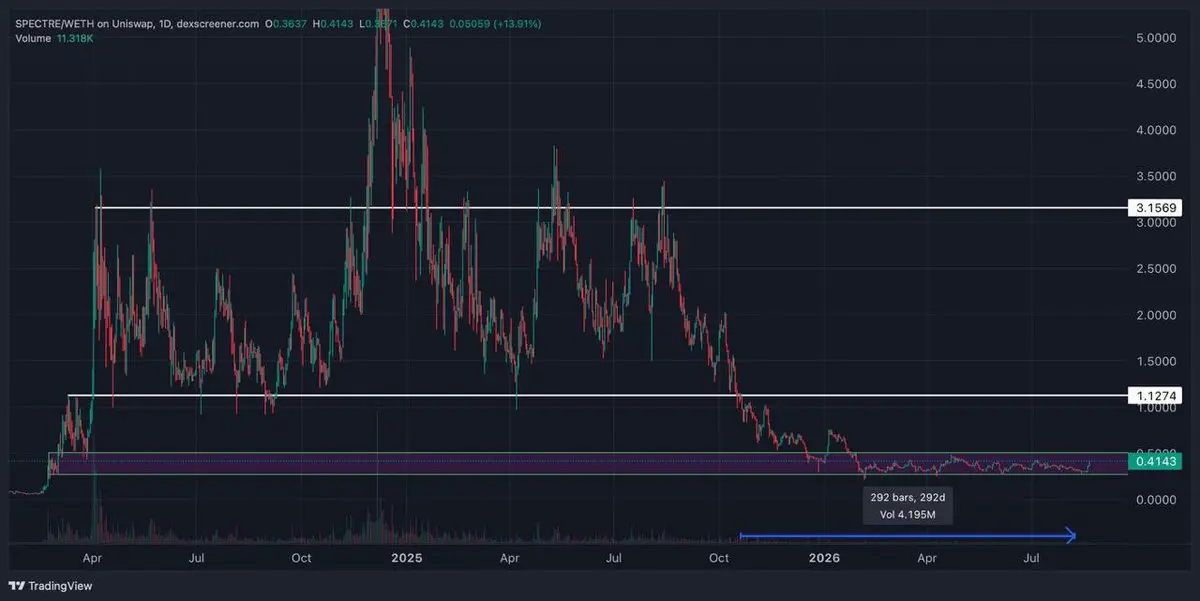This screenshot has height=601, width=1200.
Task: Click the change value 0.05059 (+13.91%)
Action: coord(493,23)
